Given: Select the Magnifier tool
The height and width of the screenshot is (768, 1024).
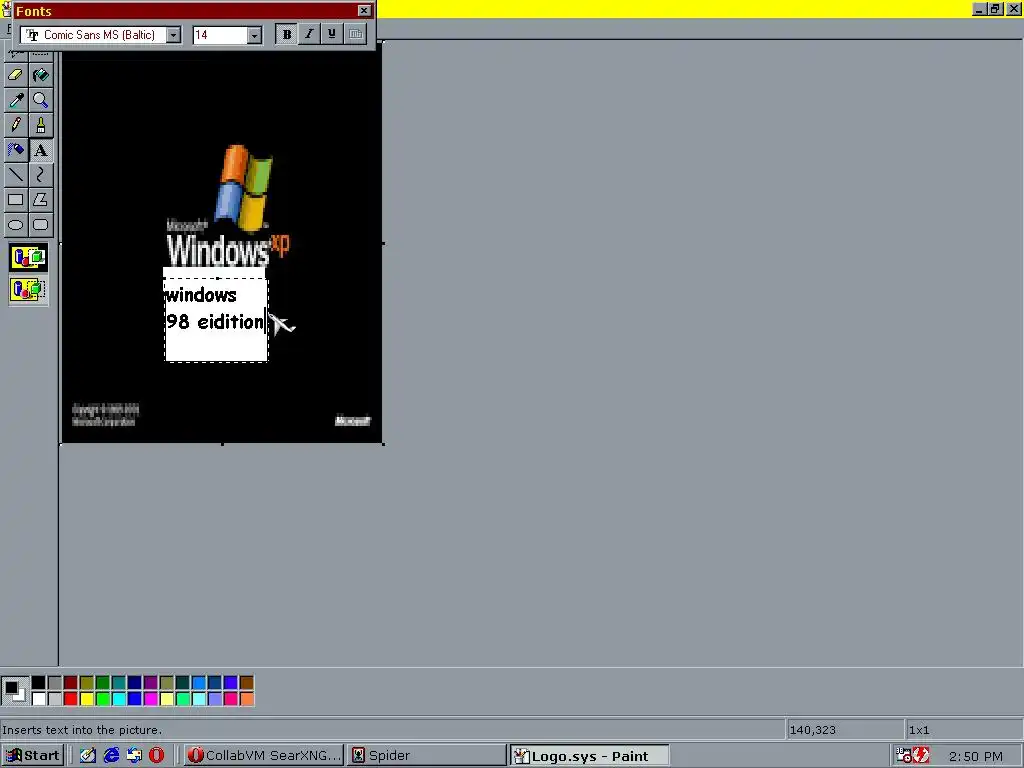Looking at the screenshot, I should [40, 100].
